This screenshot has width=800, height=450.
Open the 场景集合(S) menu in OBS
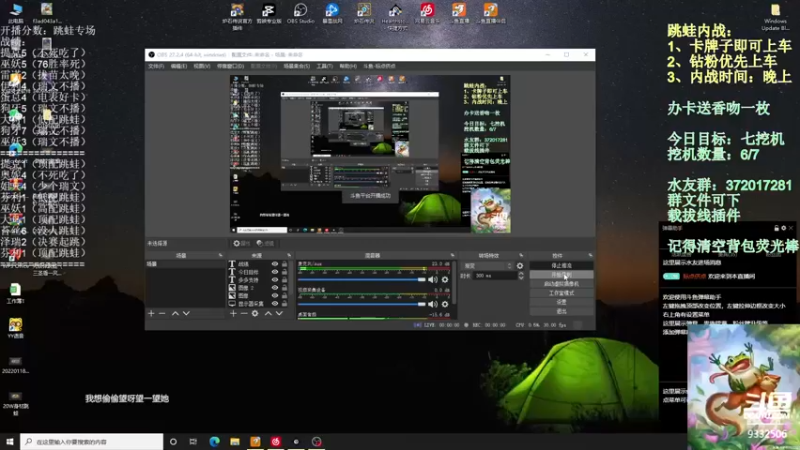coord(296,66)
